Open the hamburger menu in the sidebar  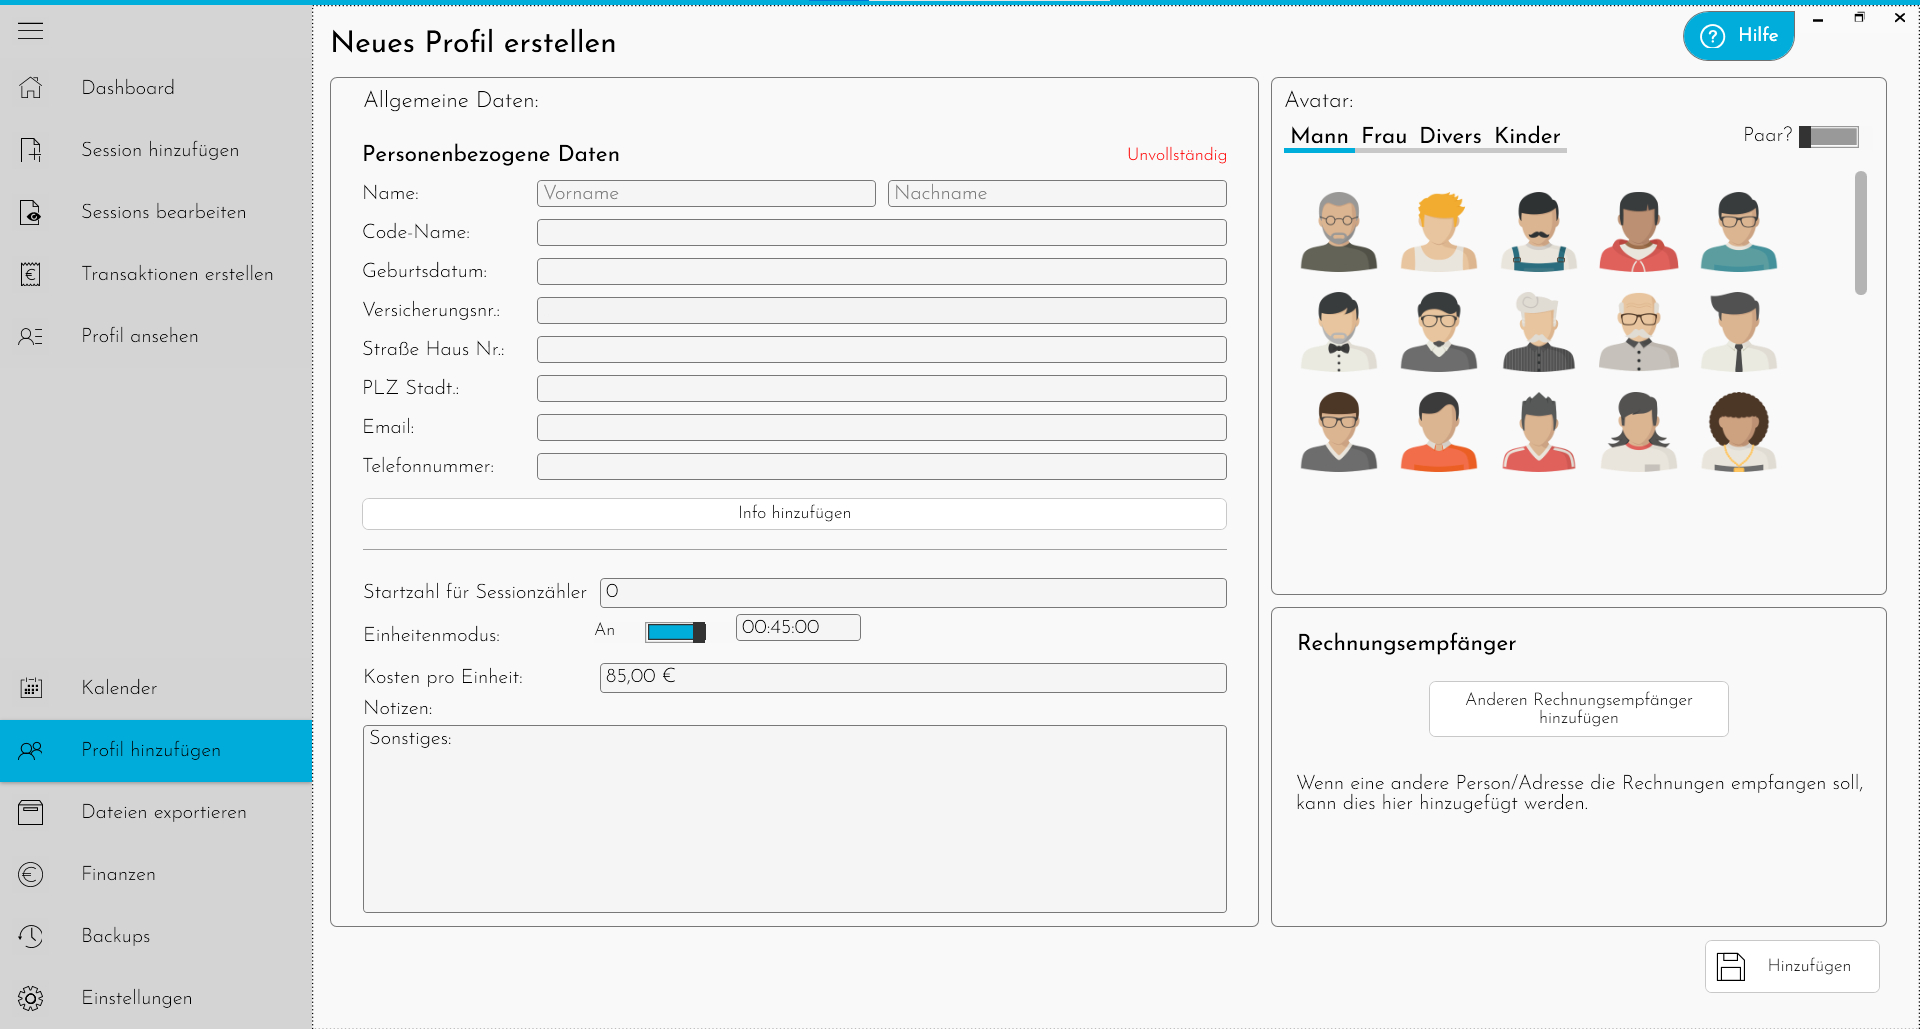(31, 31)
